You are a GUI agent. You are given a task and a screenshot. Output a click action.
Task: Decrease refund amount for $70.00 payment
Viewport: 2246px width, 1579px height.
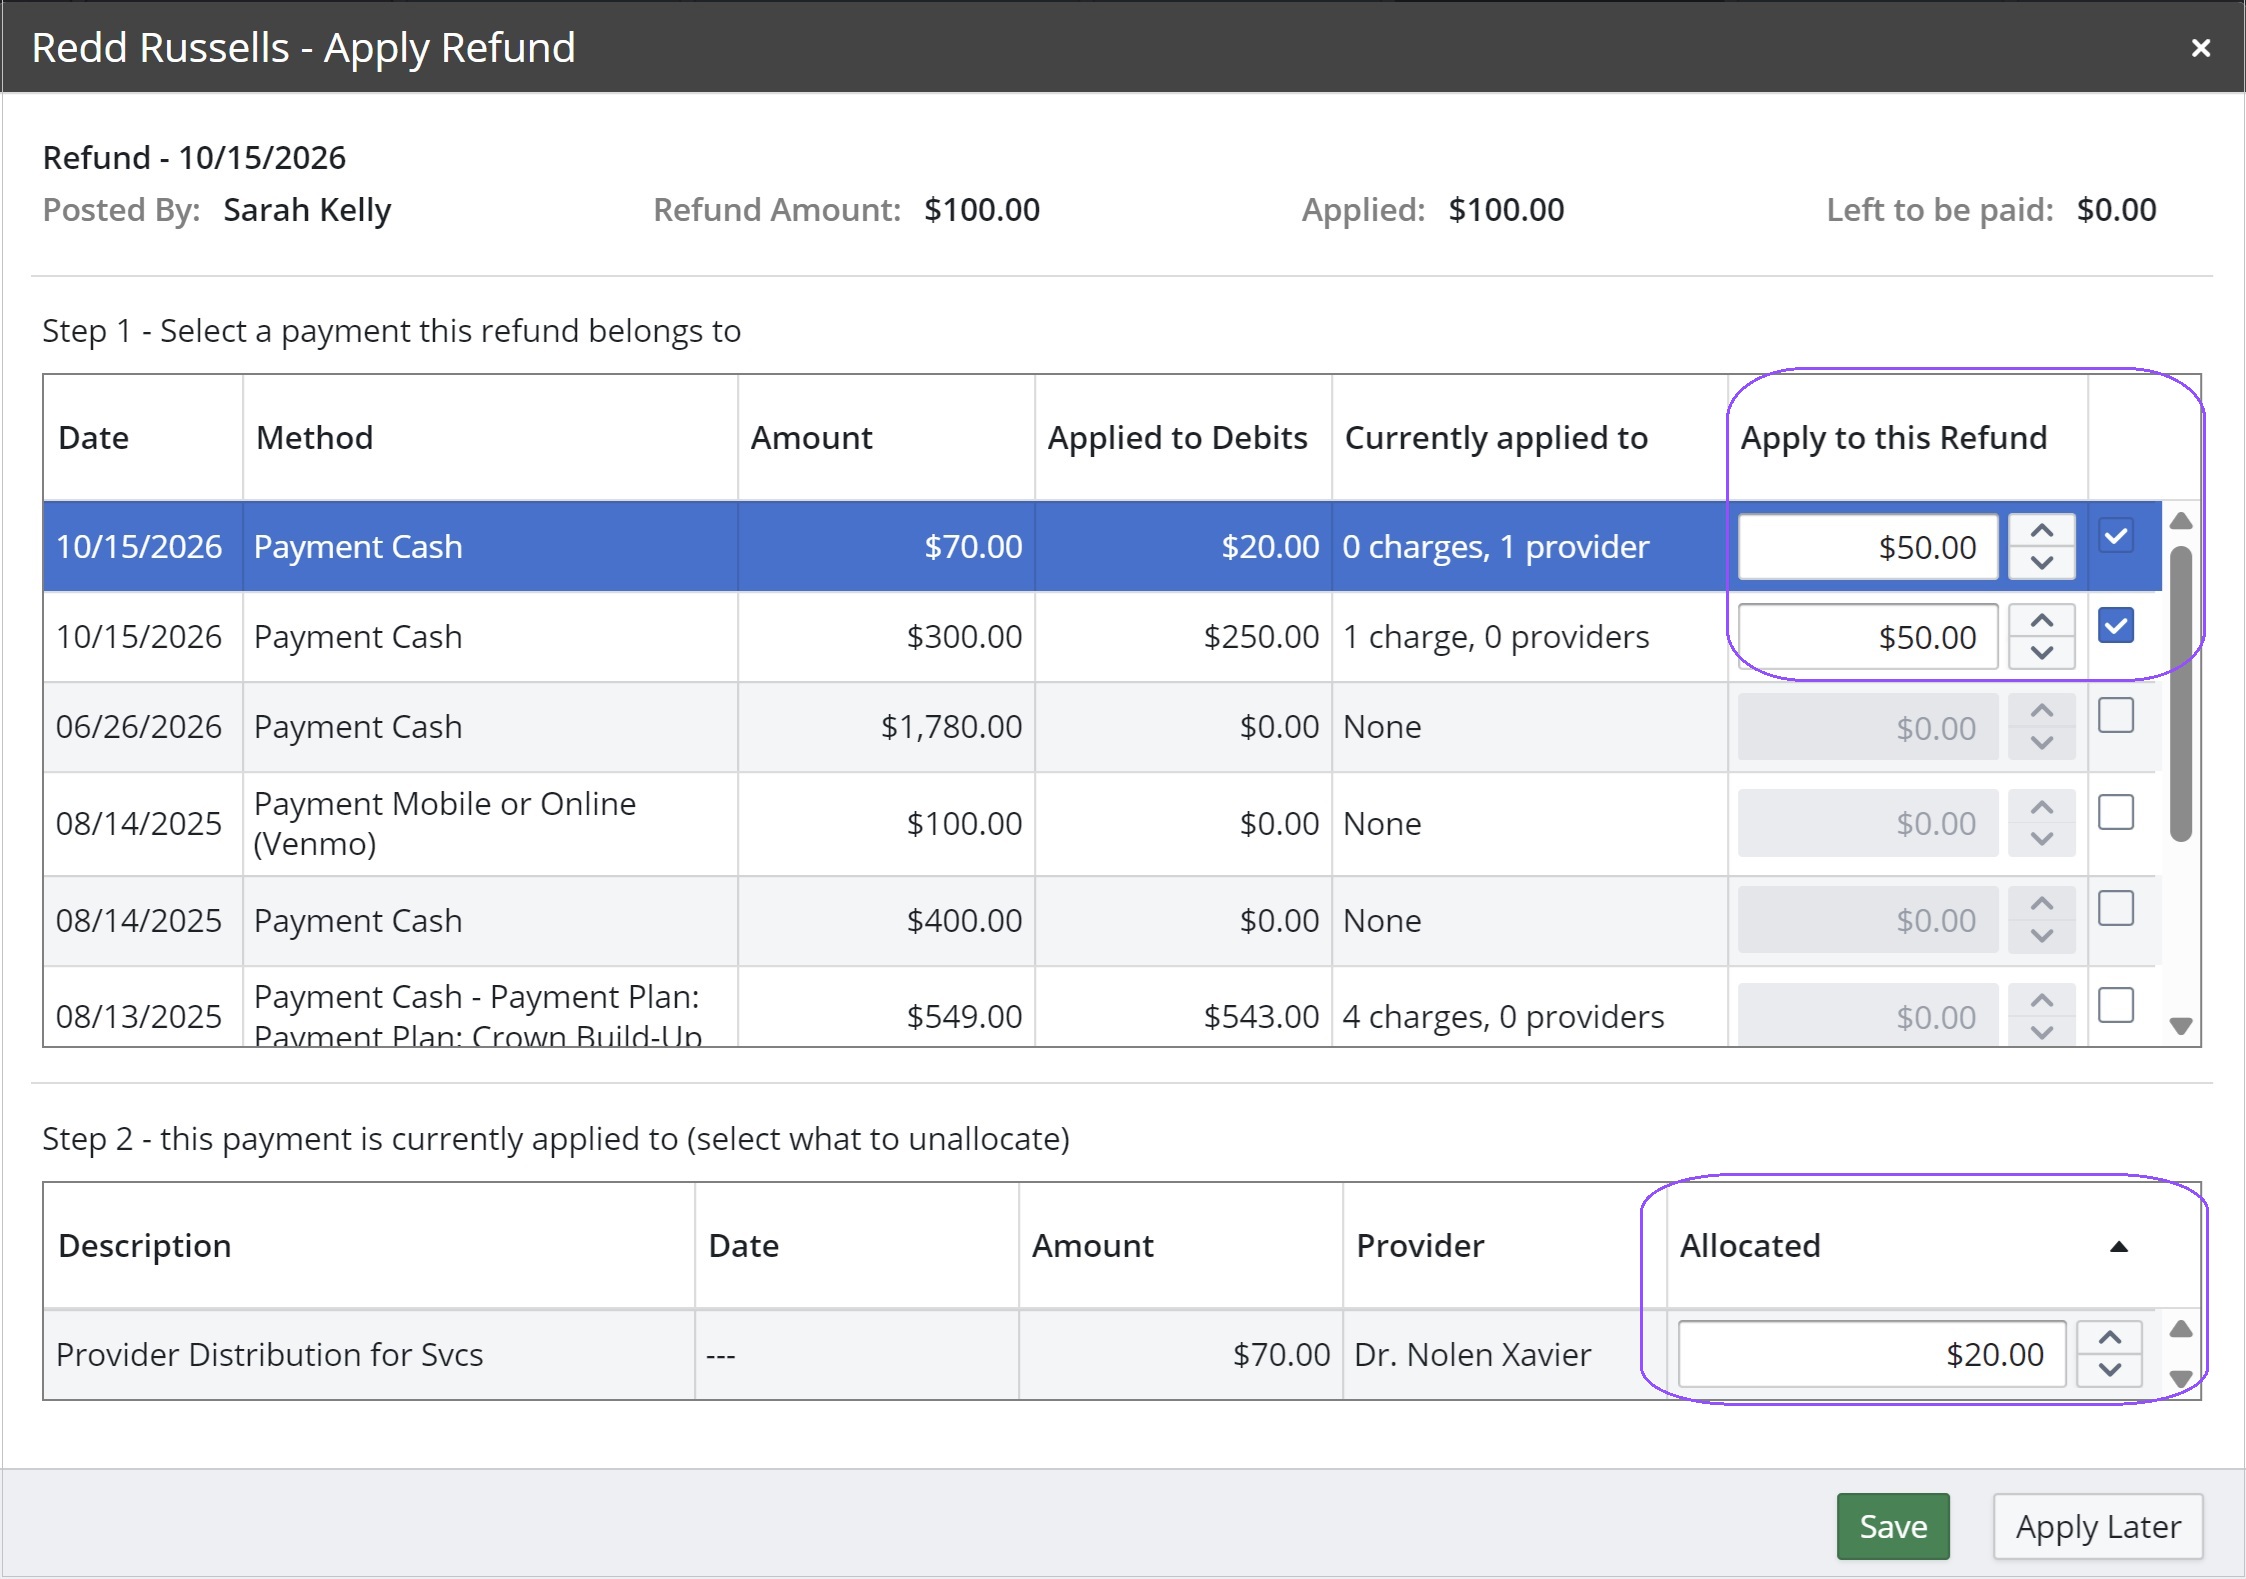point(2042,563)
